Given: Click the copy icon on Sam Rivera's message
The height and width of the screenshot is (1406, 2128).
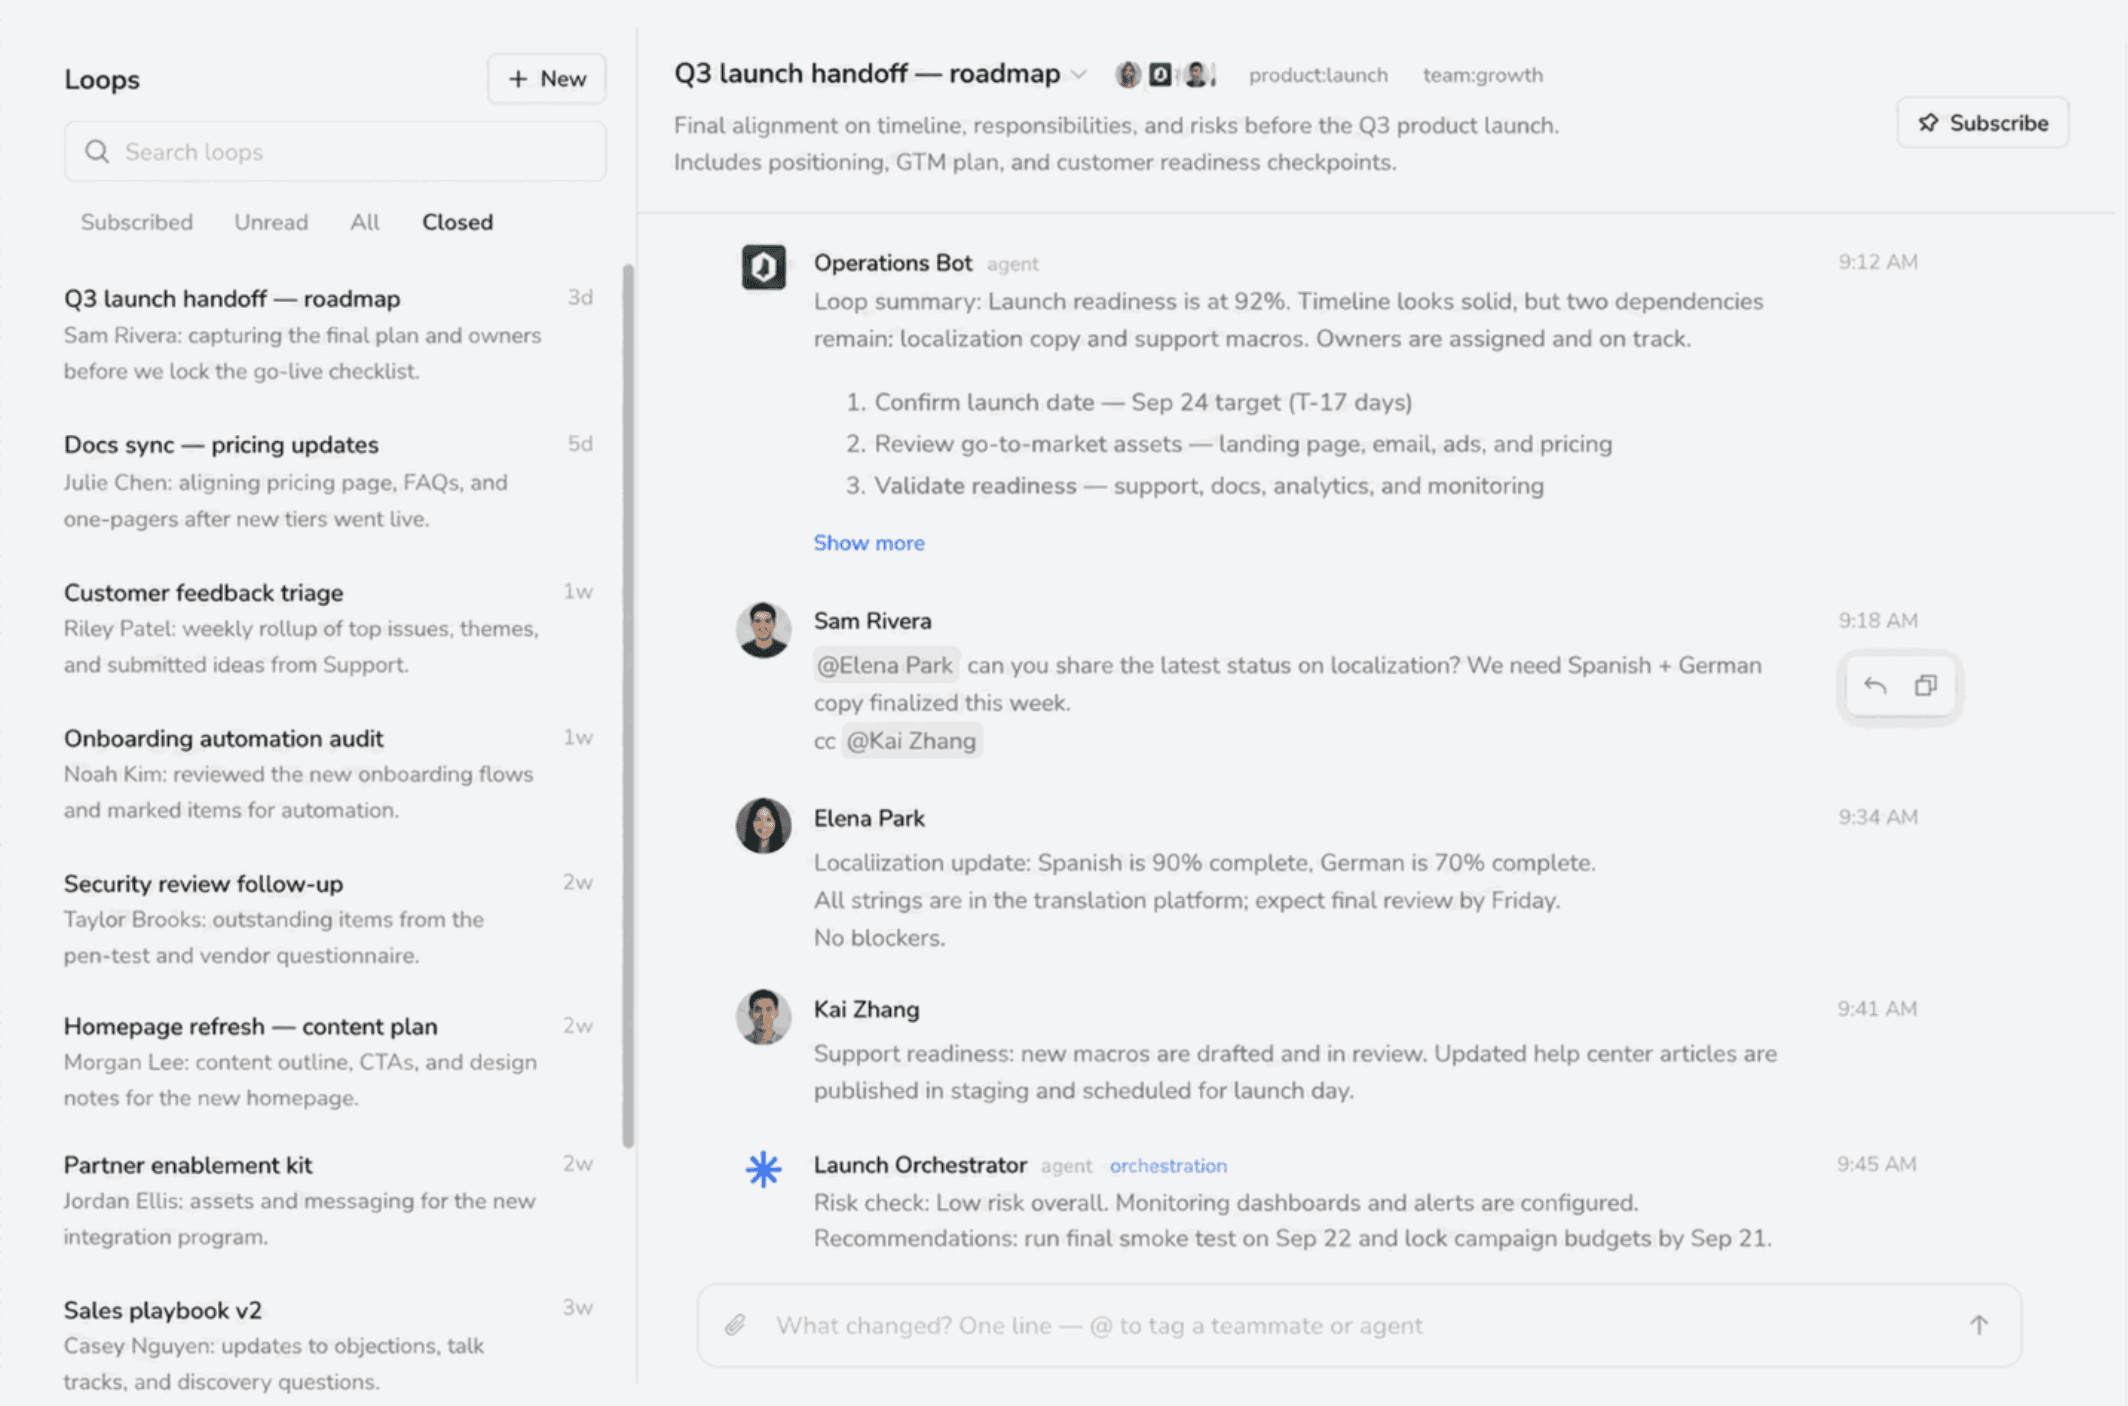Looking at the screenshot, I should [1925, 686].
